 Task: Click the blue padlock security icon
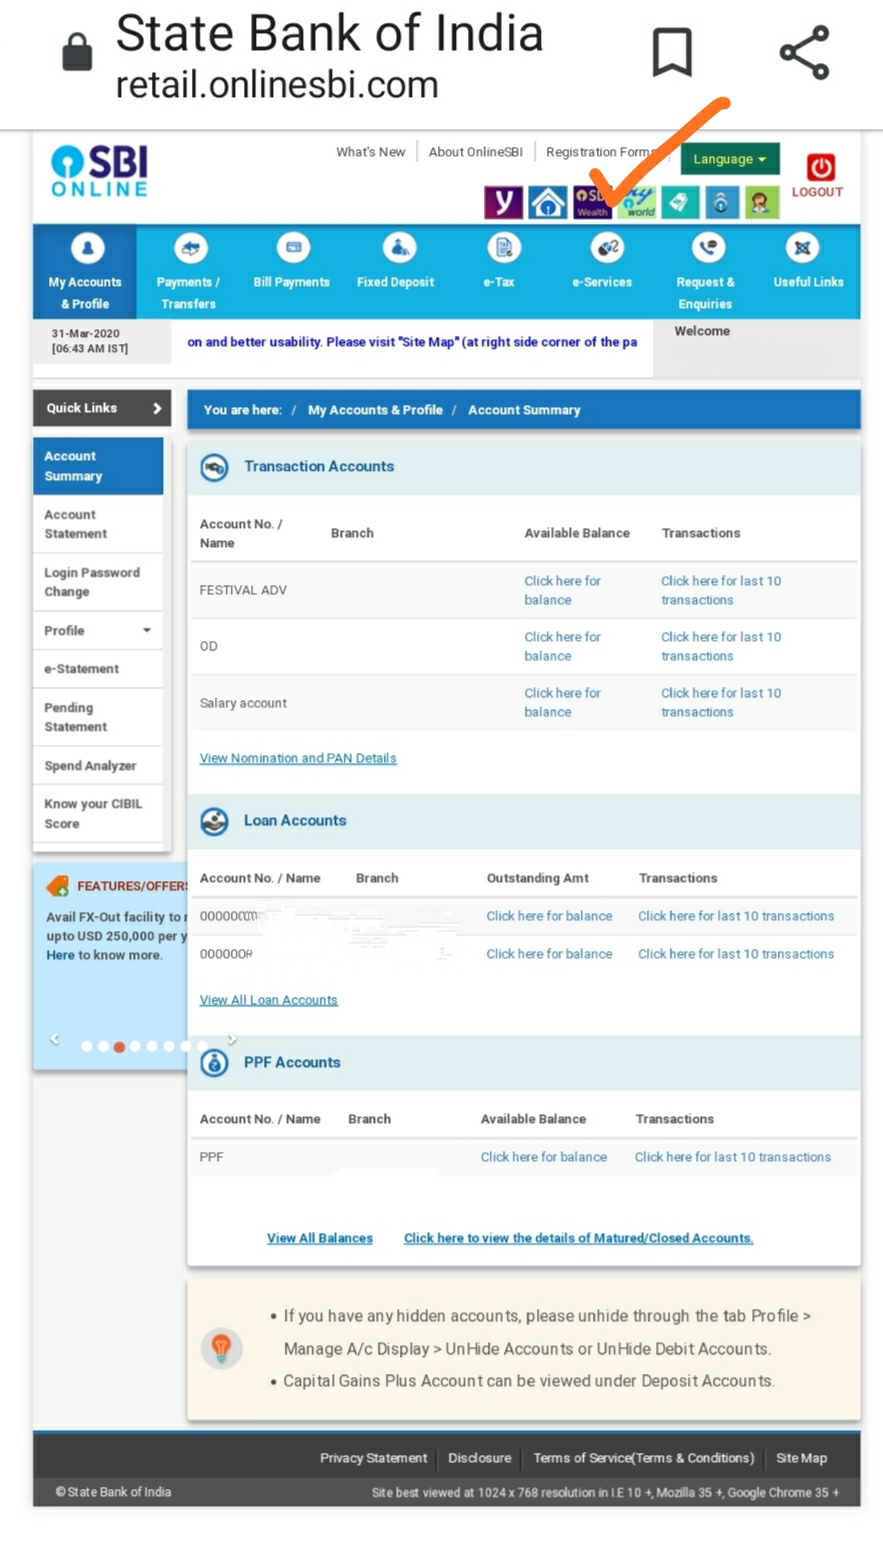click(x=720, y=202)
